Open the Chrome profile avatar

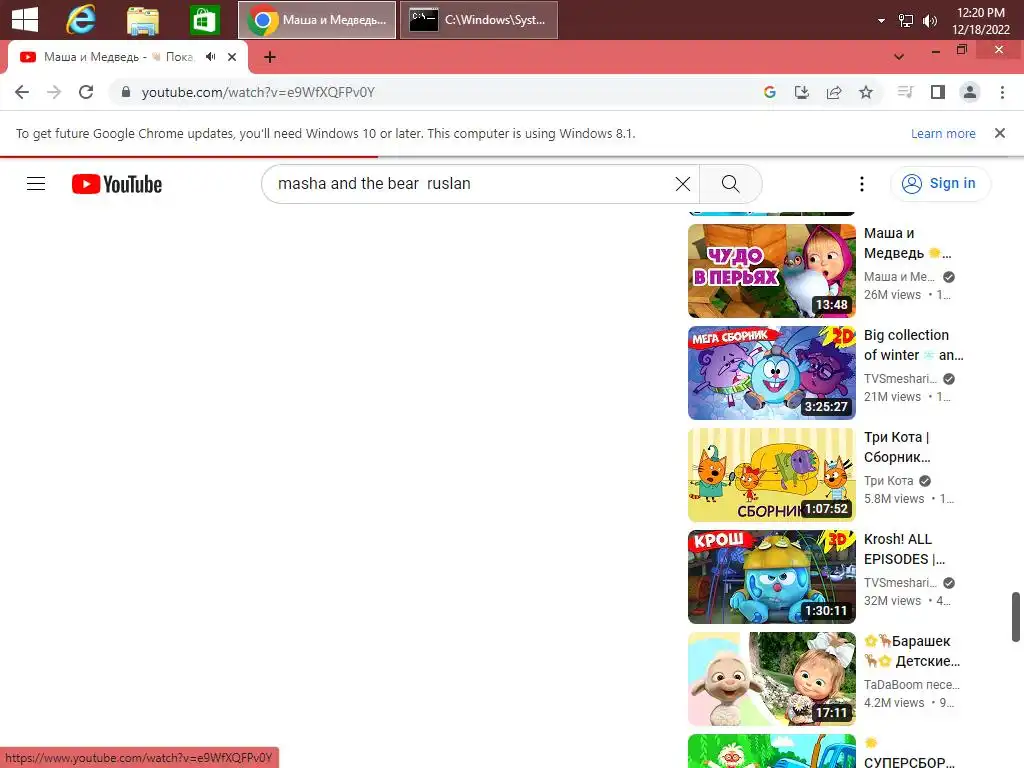[x=970, y=92]
